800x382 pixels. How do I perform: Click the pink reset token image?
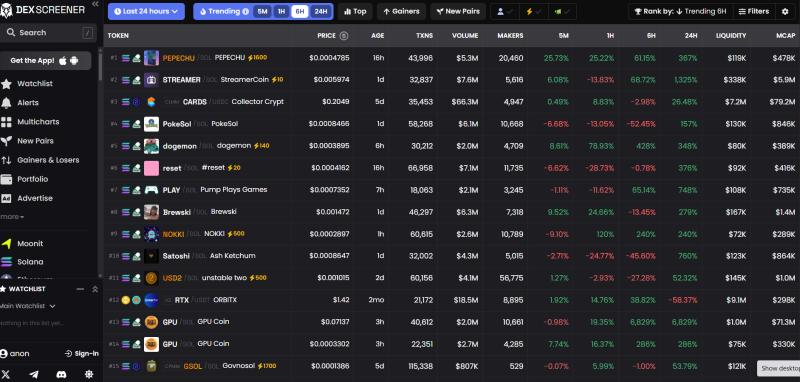(152, 168)
